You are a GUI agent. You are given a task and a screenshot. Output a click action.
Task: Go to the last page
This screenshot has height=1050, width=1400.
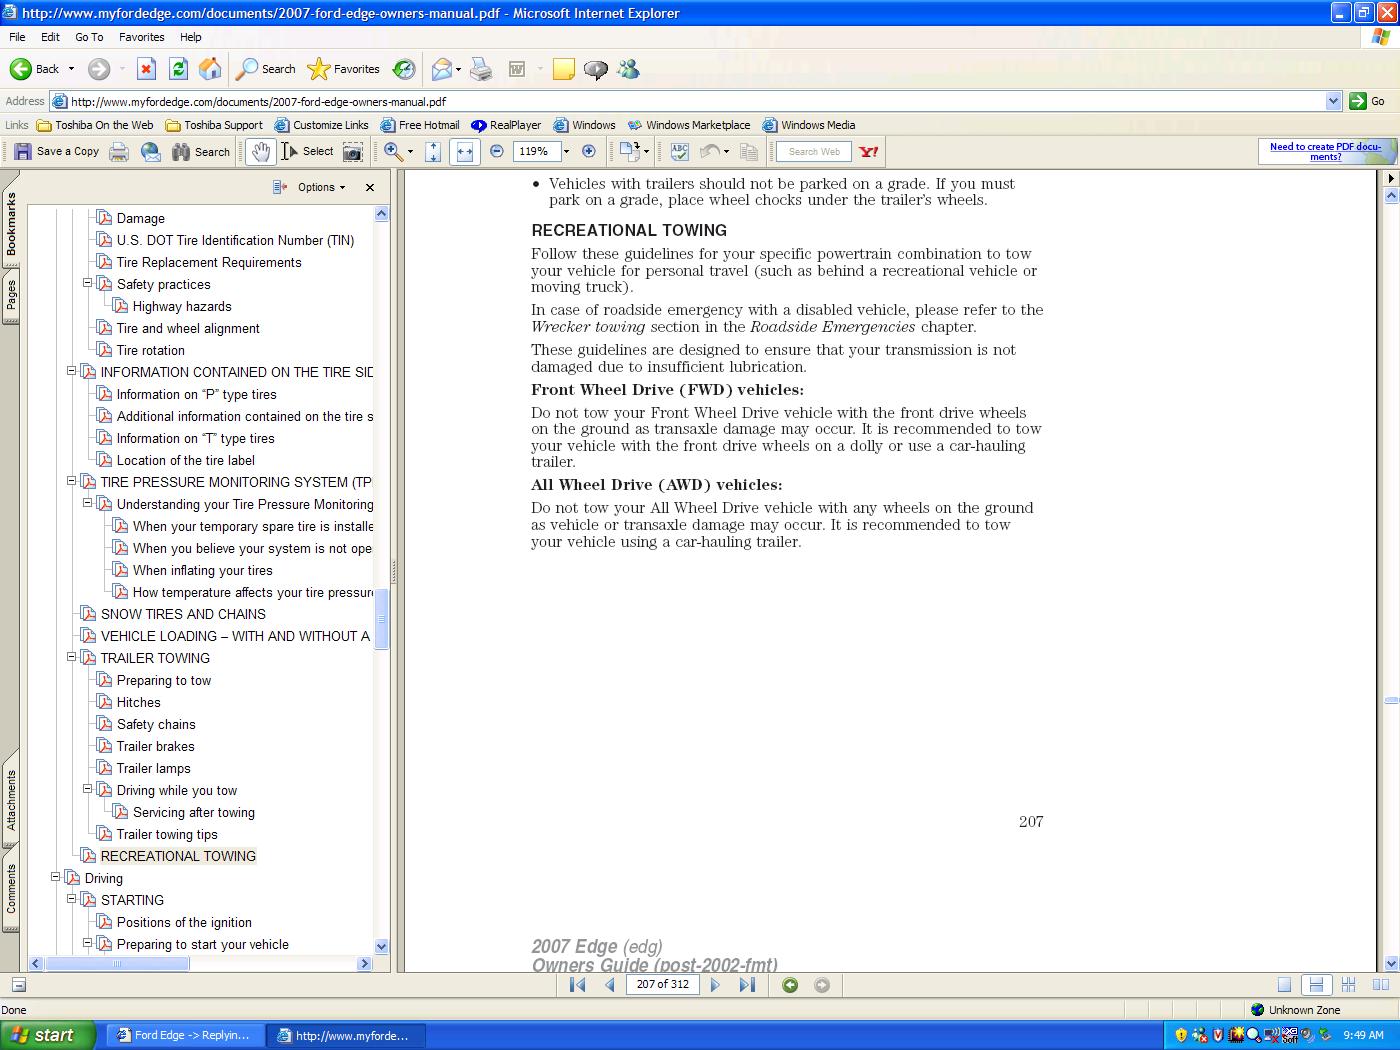747,985
